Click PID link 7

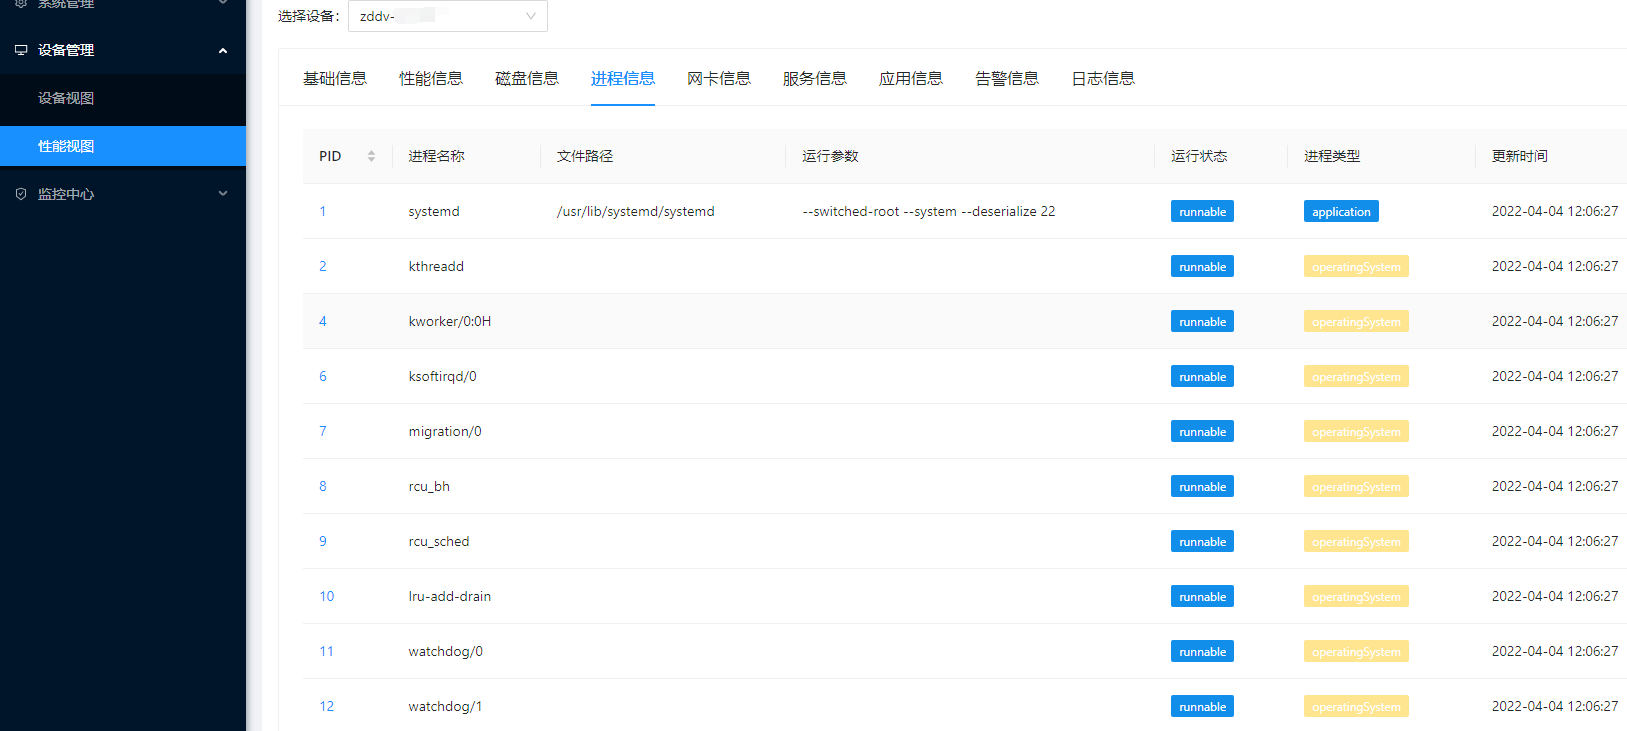(323, 431)
